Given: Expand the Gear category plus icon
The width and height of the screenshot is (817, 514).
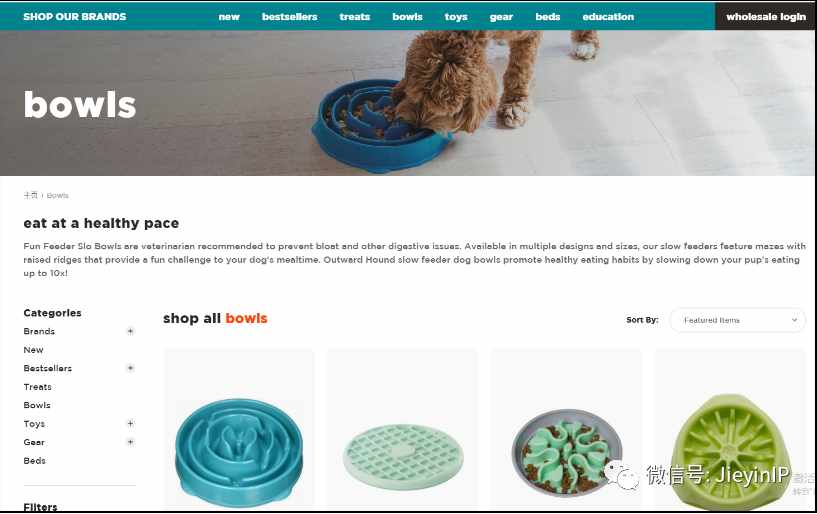Looking at the screenshot, I should point(130,442).
